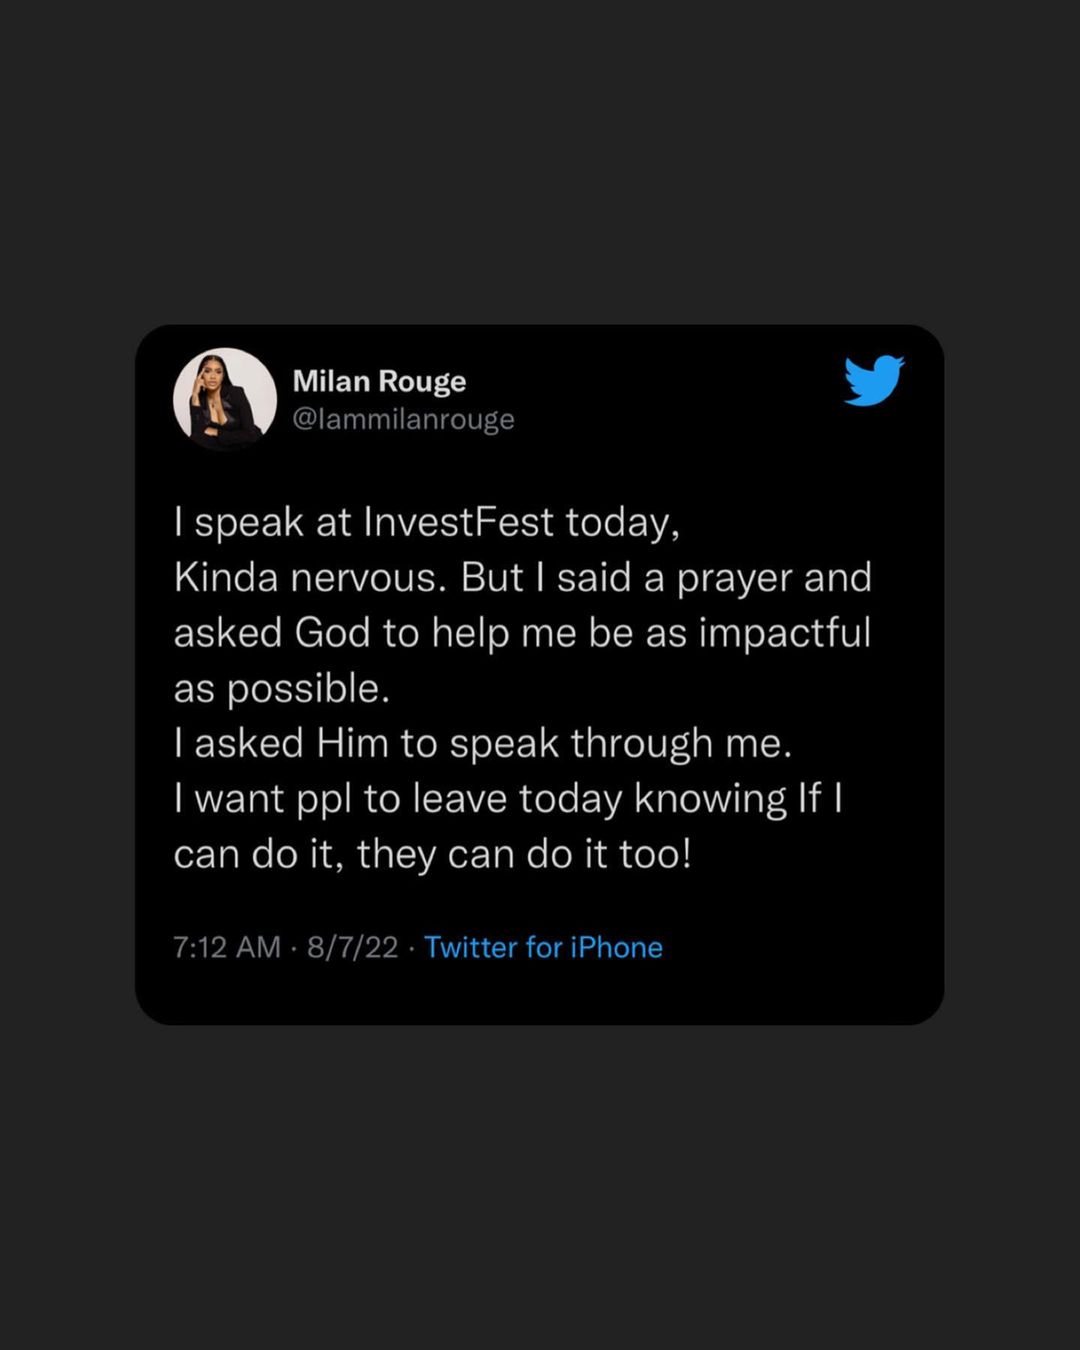The width and height of the screenshot is (1080, 1350).
Task: Tap the word 'impactful' in the tweet
Action: pyautogui.click(x=785, y=634)
